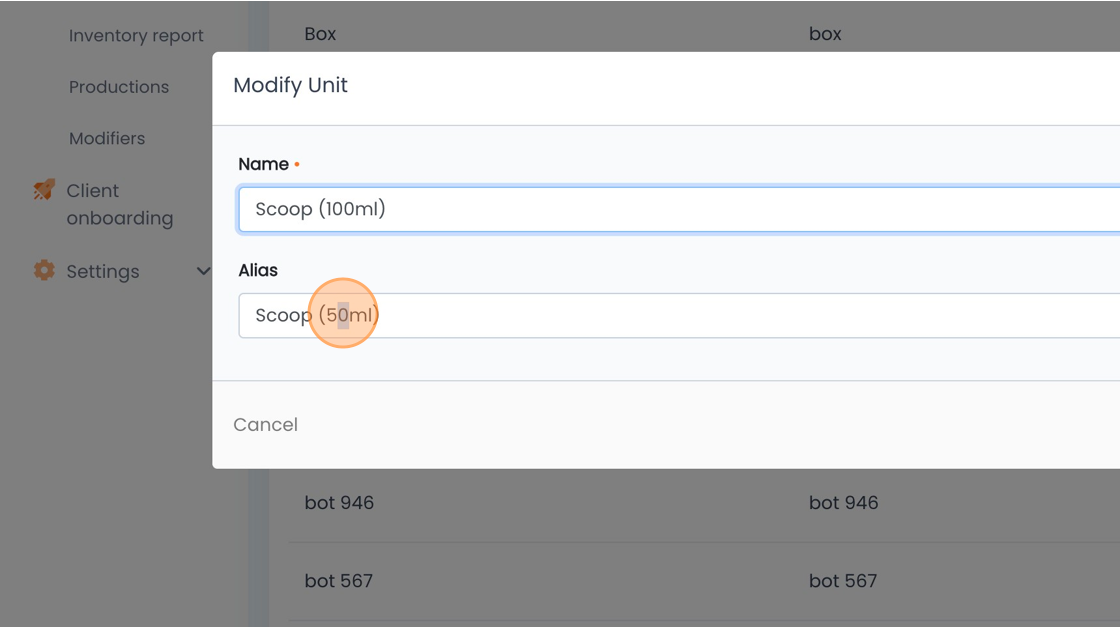Click the Modify Unit dialog title

pos(290,85)
